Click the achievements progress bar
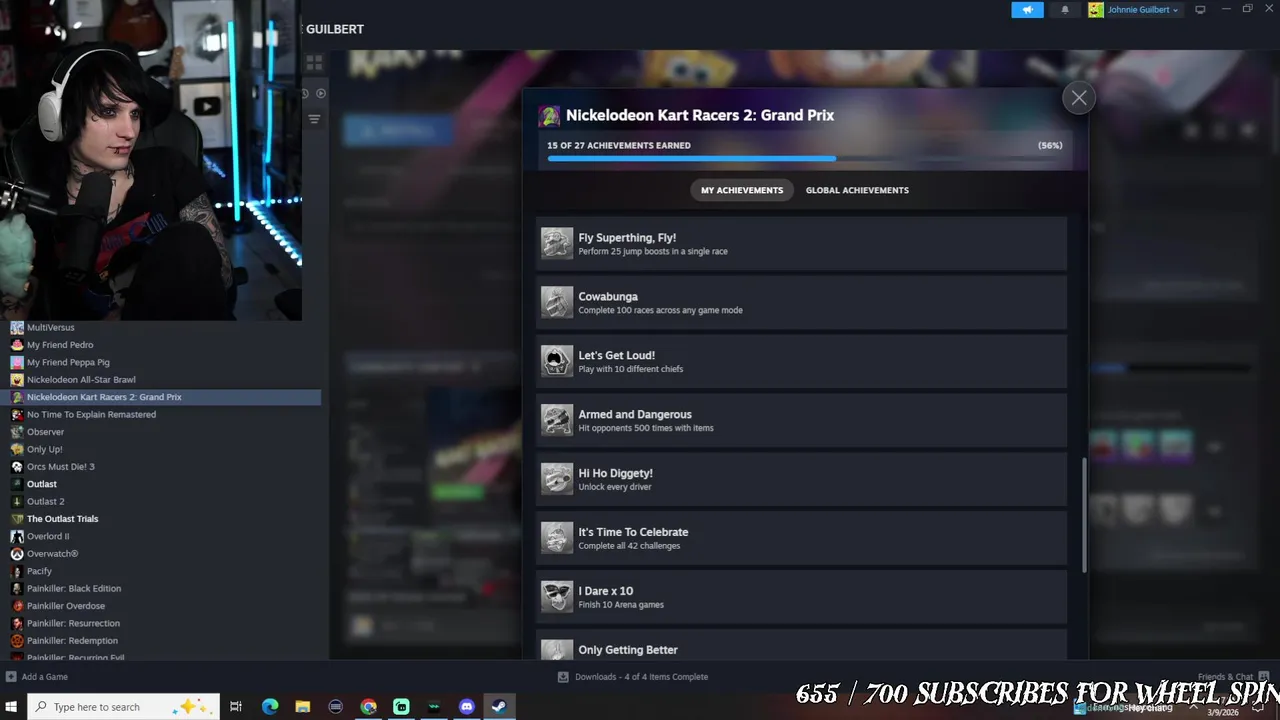The width and height of the screenshot is (1280, 720). tap(804, 158)
